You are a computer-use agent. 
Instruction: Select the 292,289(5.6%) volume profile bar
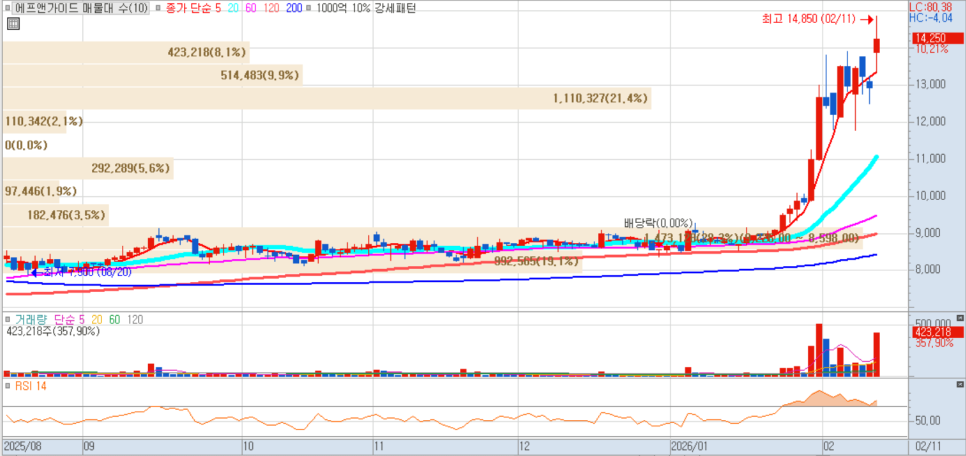[x=88, y=168]
